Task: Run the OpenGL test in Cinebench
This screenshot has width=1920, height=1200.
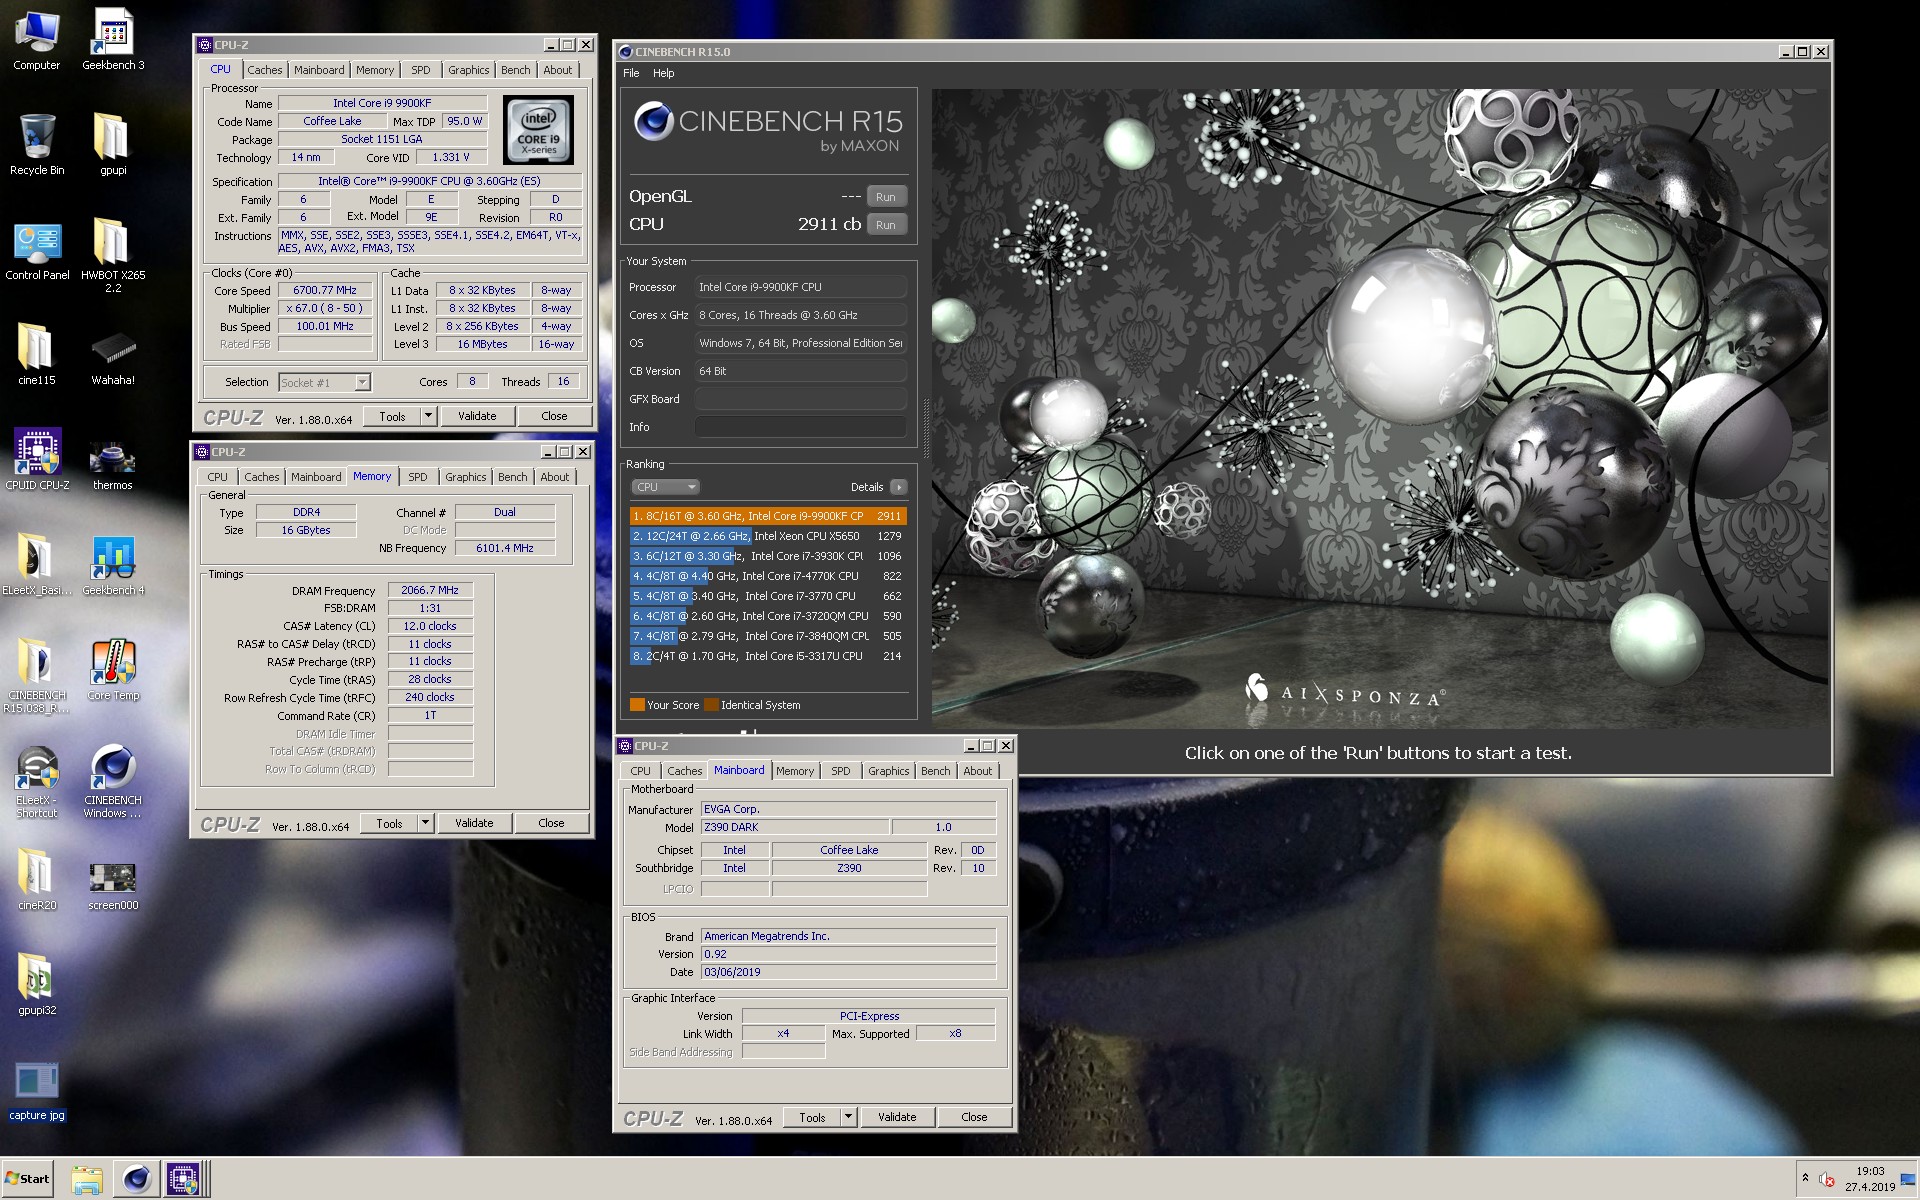Action: tap(886, 197)
